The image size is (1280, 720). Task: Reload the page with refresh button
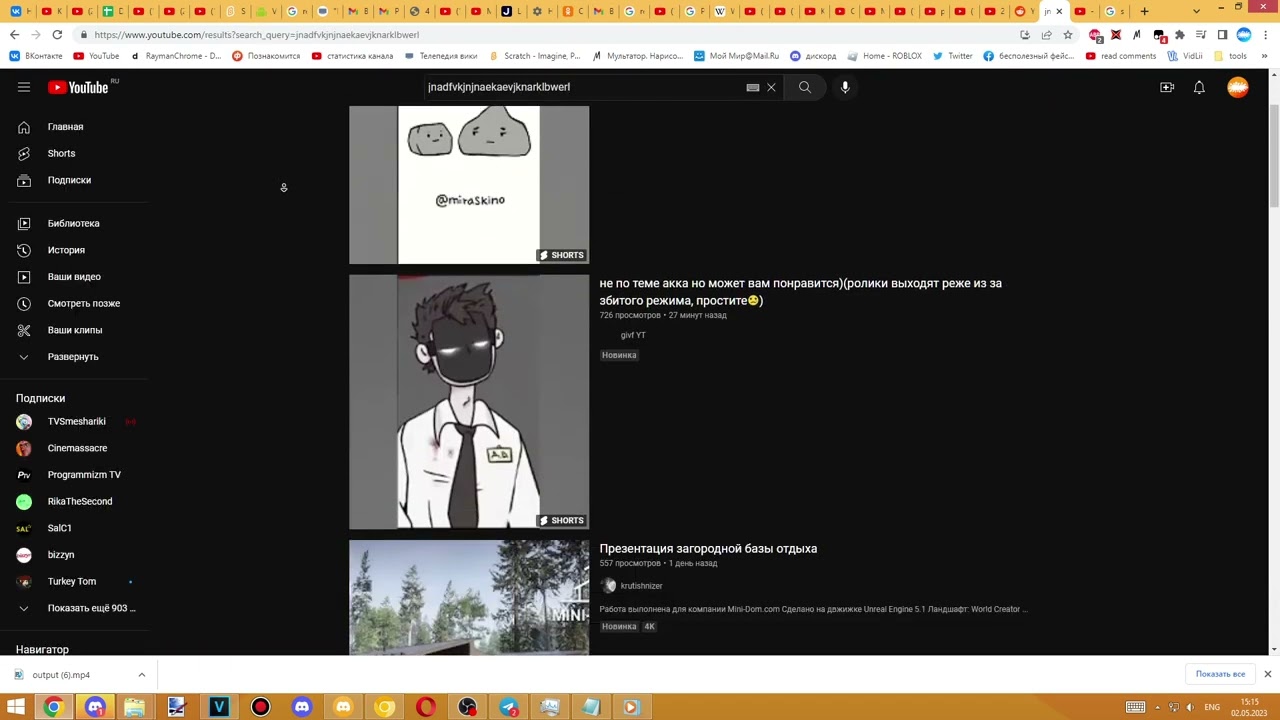tap(57, 35)
